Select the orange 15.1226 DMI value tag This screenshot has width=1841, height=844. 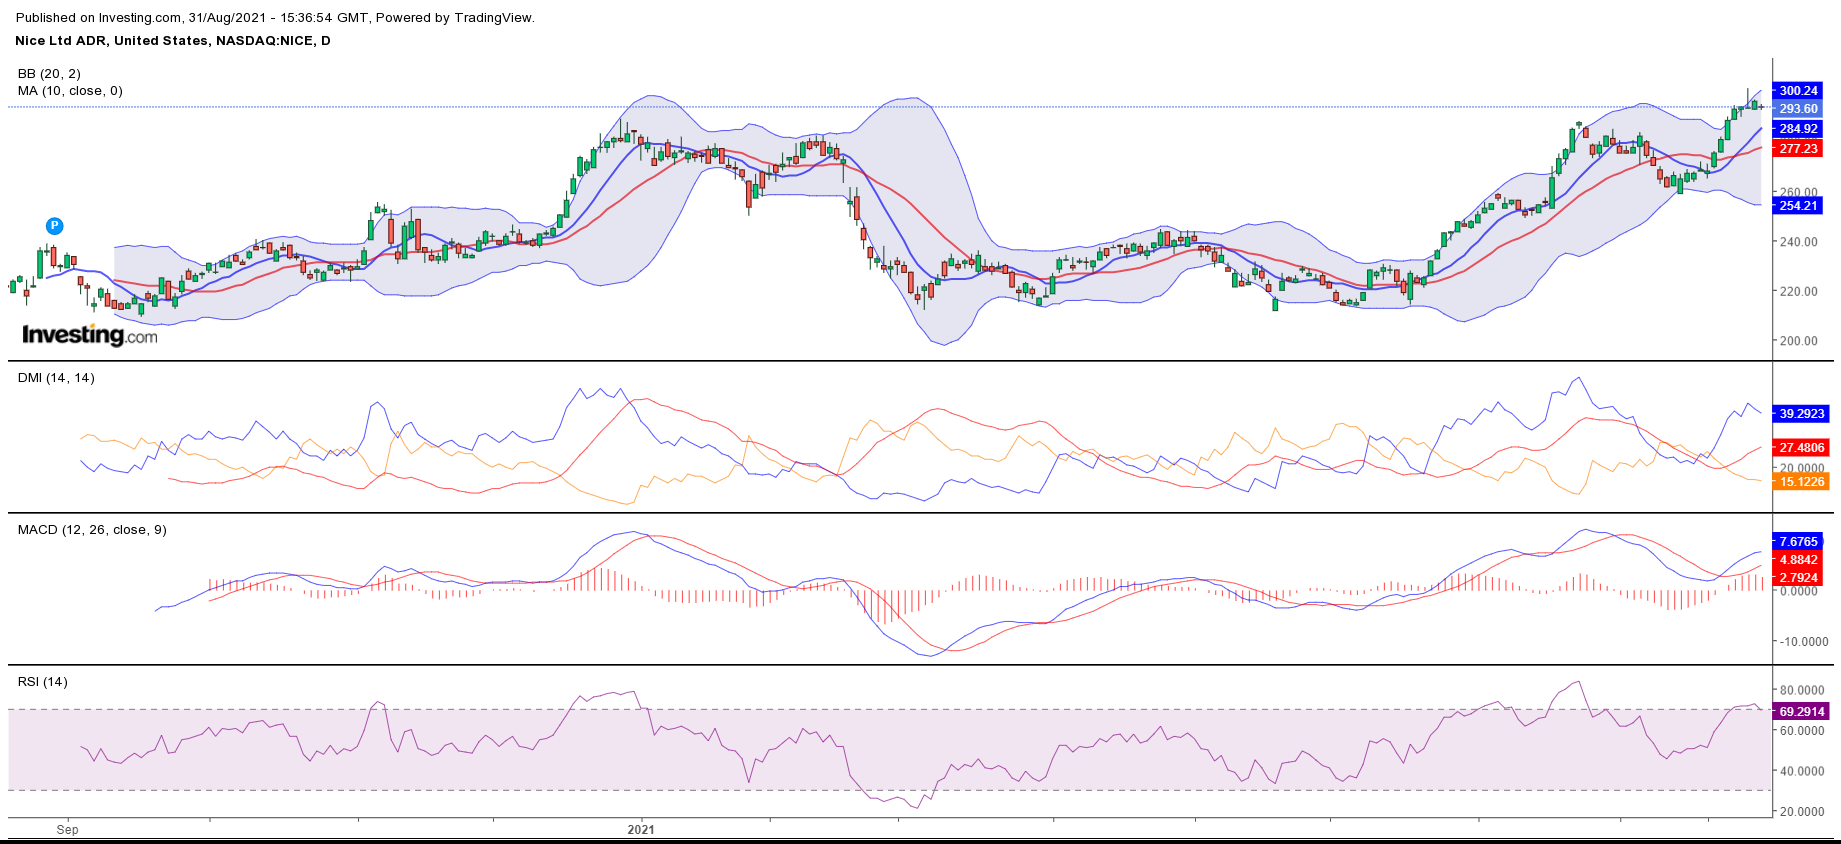pos(1802,482)
